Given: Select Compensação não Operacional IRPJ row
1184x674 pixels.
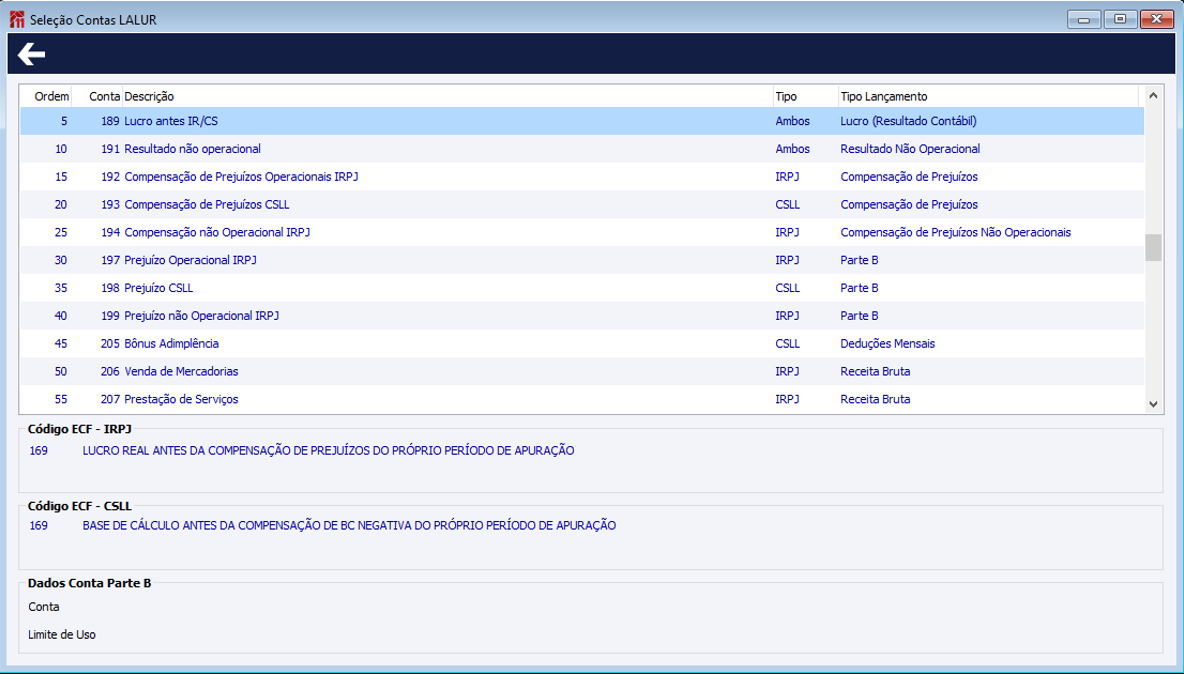Looking at the screenshot, I should click(582, 232).
